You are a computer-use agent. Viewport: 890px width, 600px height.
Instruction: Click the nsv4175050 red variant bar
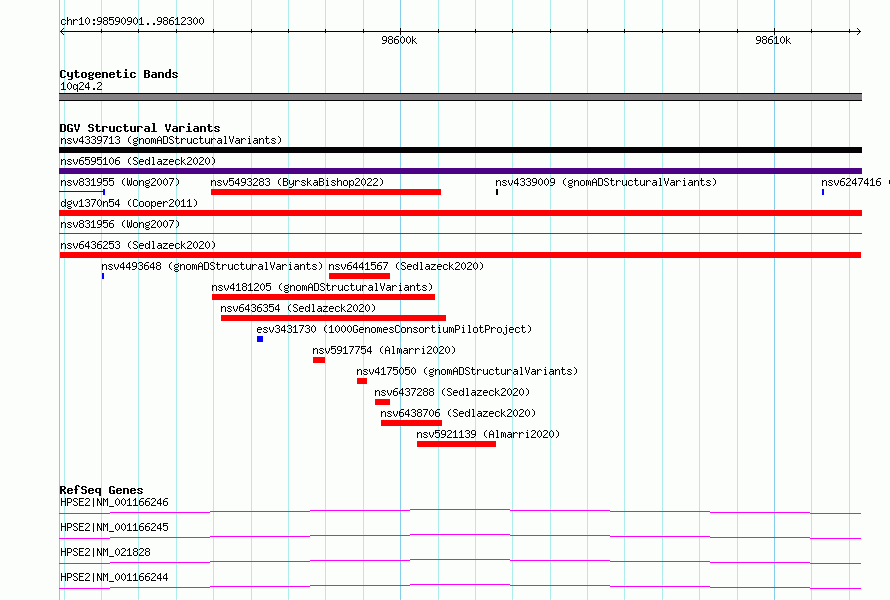click(x=362, y=381)
